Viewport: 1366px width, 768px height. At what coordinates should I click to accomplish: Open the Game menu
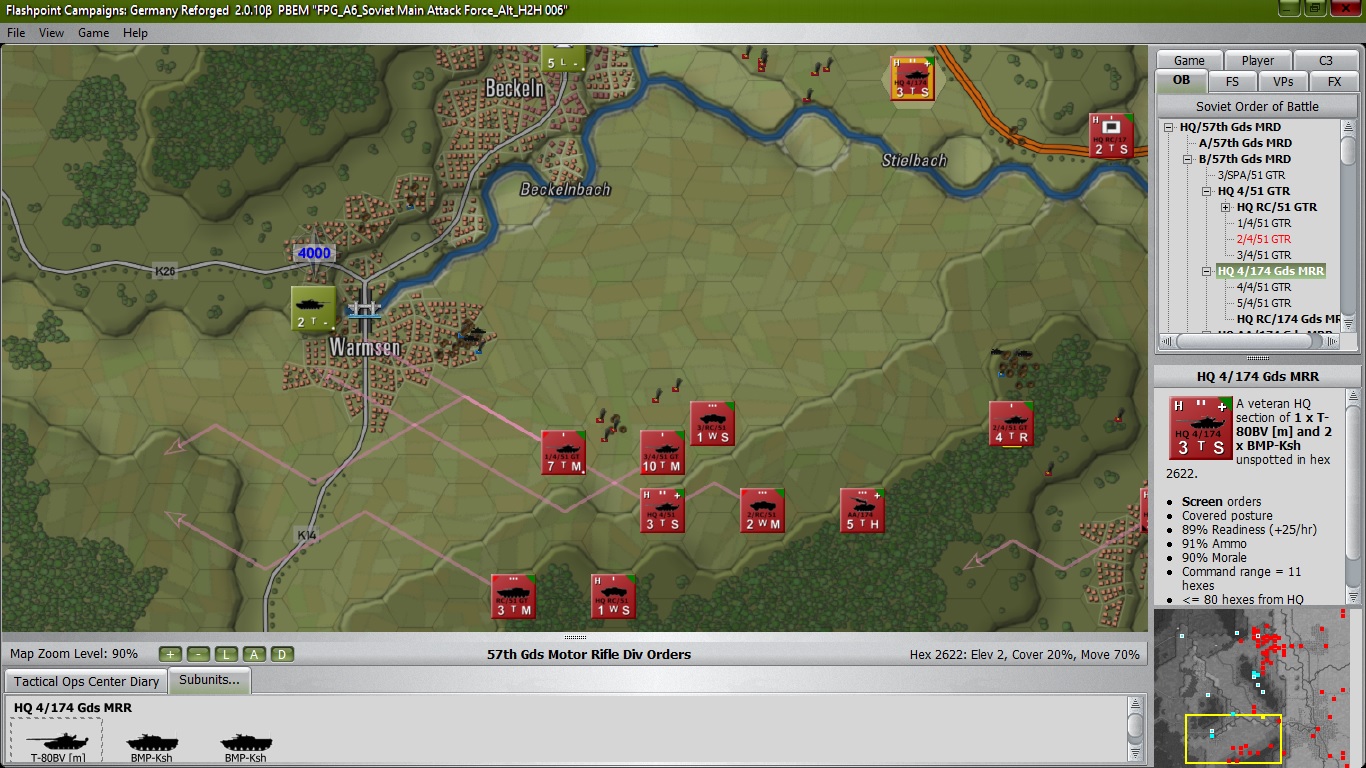94,33
